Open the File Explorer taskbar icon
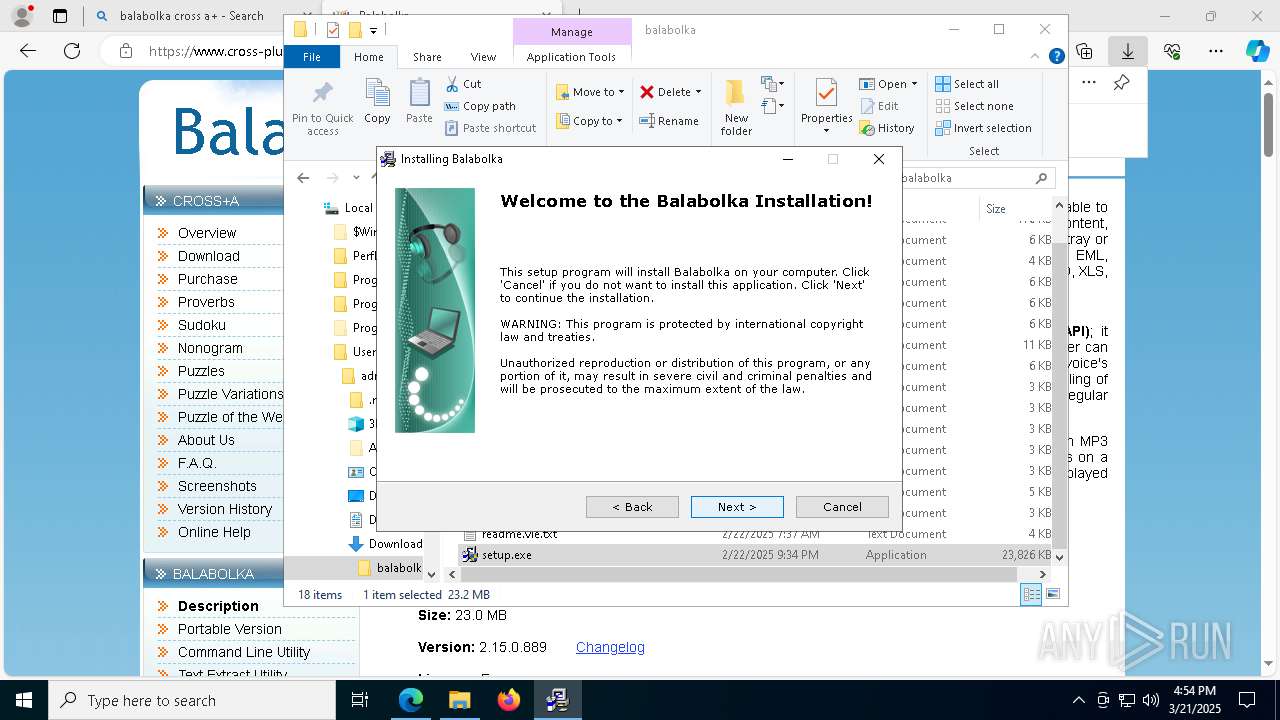The width and height of the screenshot is (1280, 720). (x=459, y=700)
